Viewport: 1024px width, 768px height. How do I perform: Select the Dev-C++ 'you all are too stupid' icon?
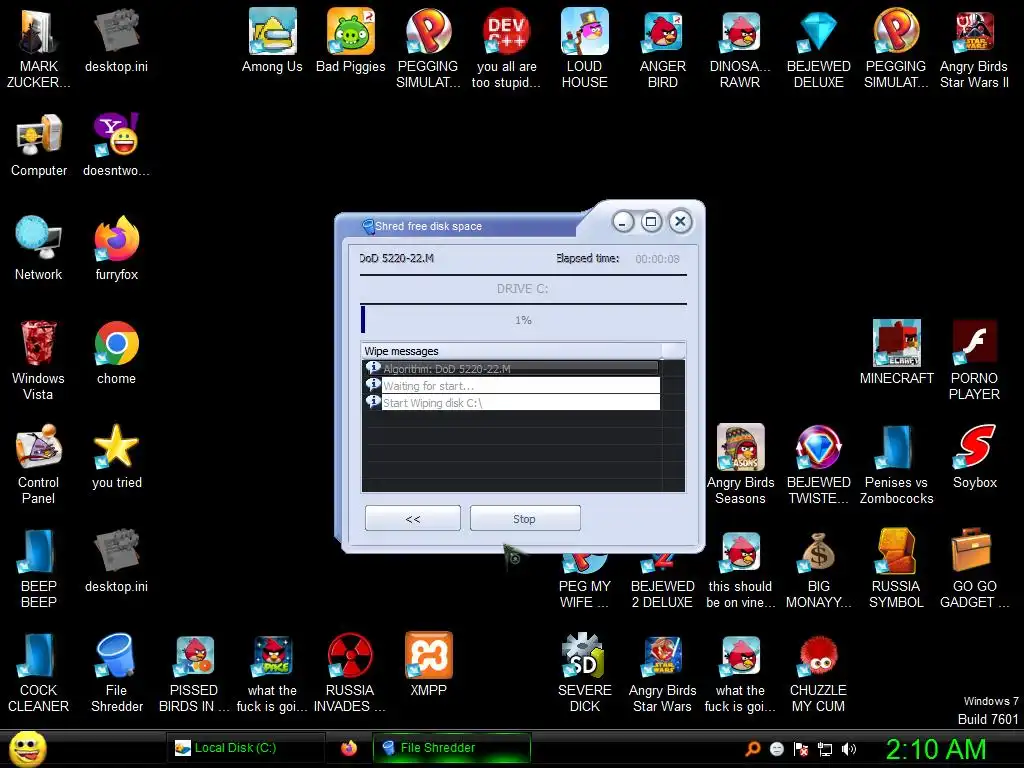coord(506,48)
